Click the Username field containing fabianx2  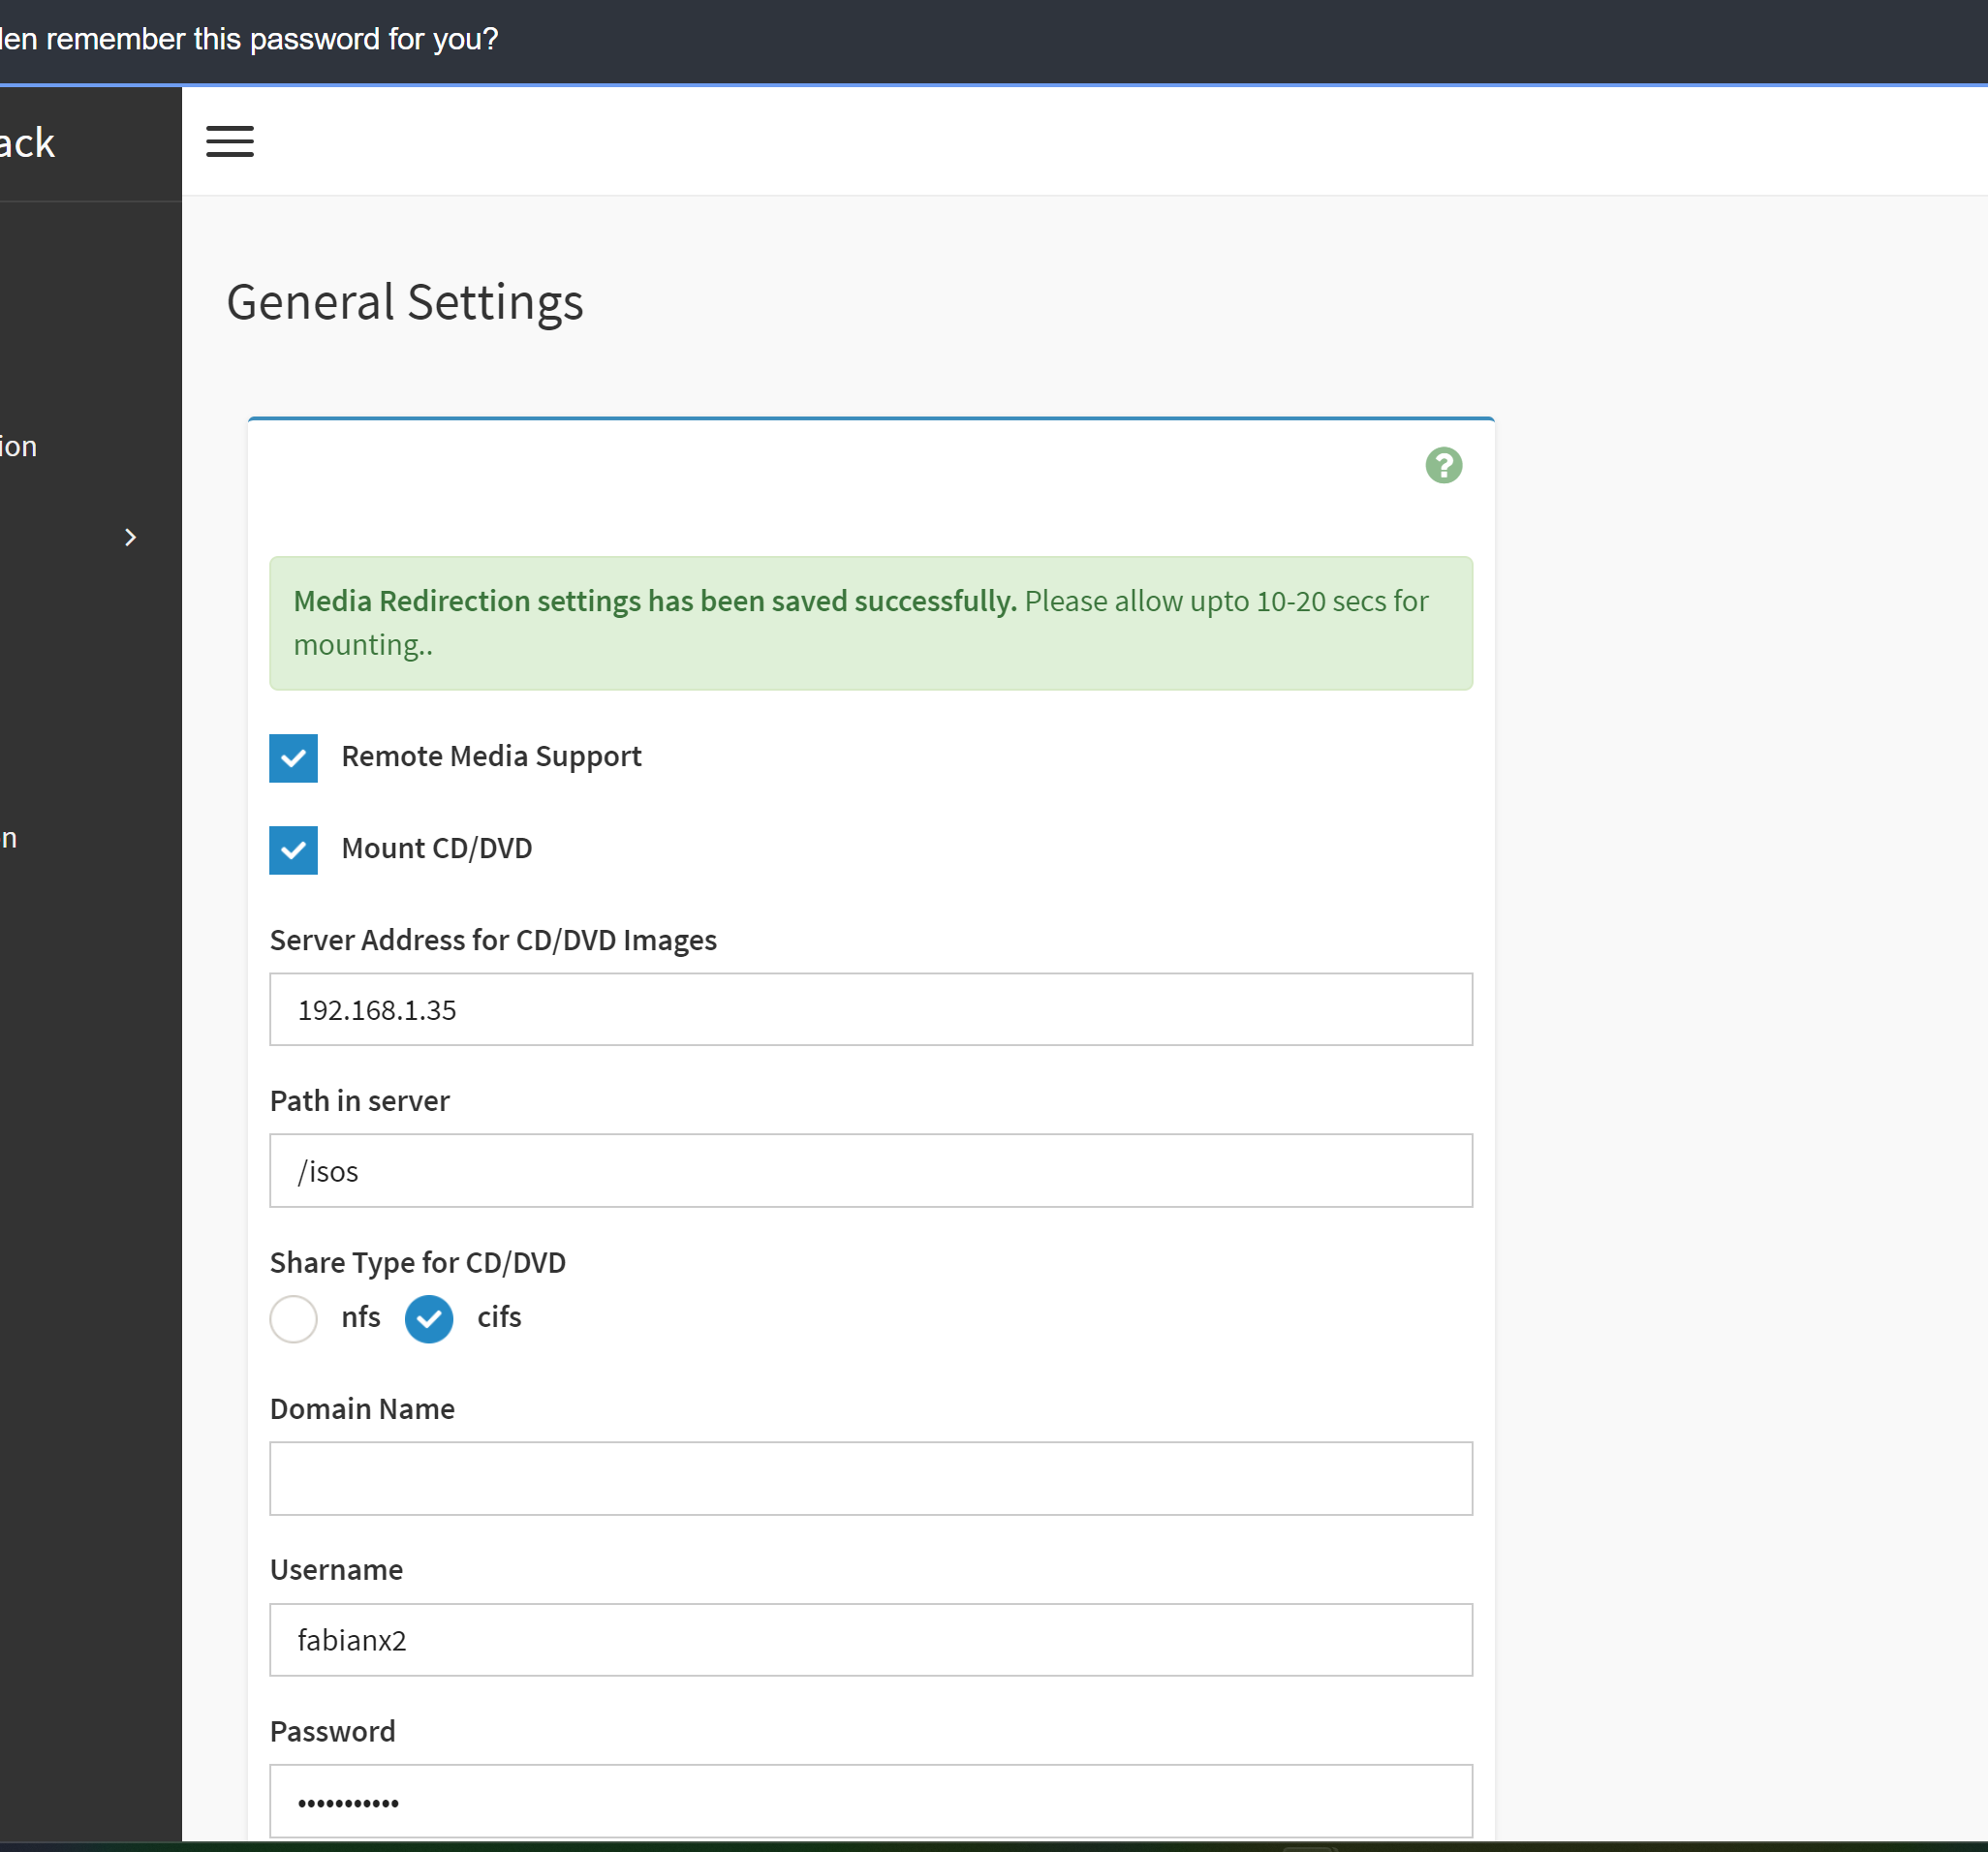870,1639
